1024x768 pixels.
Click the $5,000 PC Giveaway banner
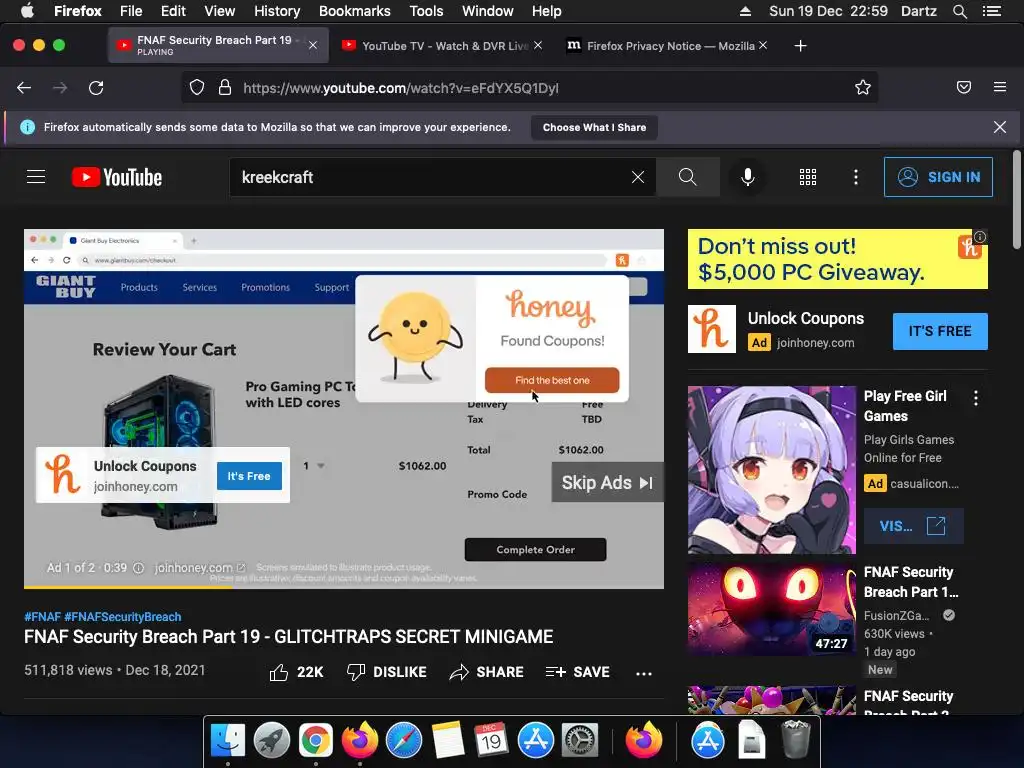click(x=837, y=259)
